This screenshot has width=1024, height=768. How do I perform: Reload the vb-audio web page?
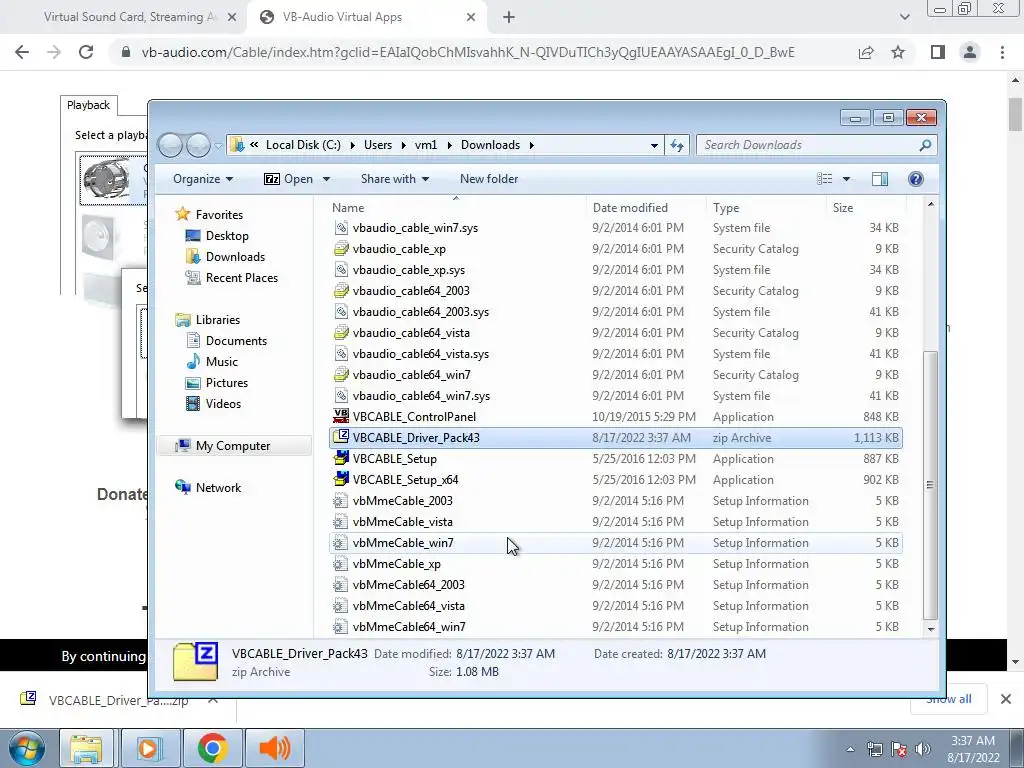[x=86, y=52]
